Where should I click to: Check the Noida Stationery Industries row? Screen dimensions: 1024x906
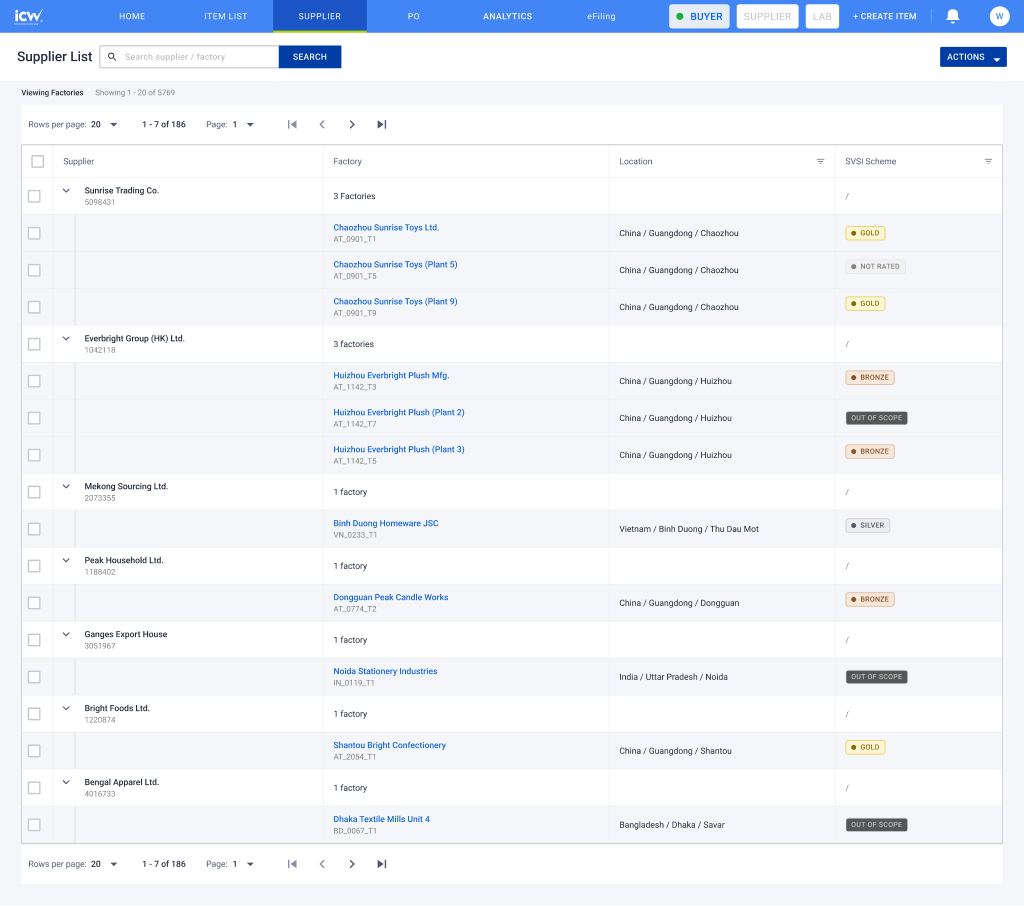tap(34, 677)
